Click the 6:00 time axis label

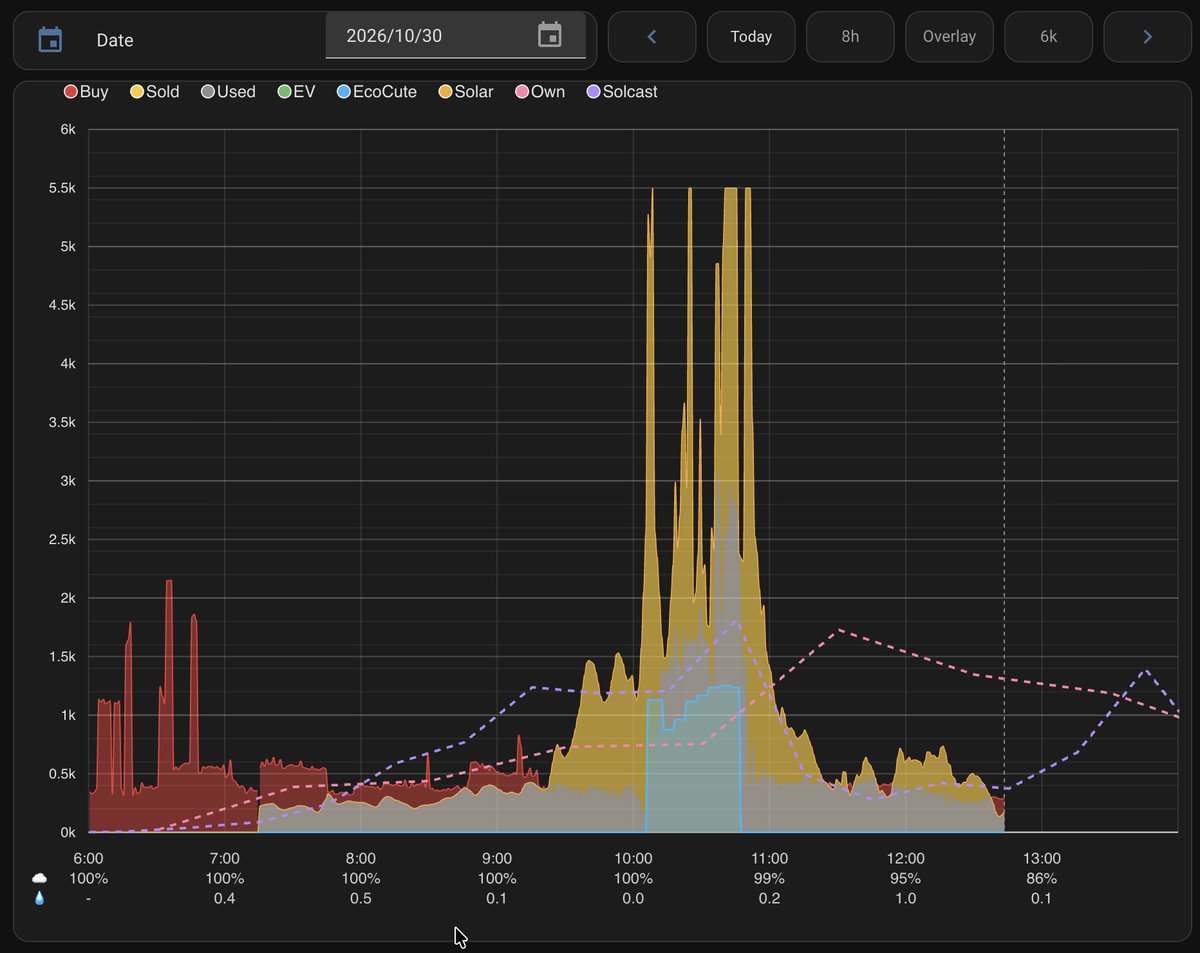point(89,859)
